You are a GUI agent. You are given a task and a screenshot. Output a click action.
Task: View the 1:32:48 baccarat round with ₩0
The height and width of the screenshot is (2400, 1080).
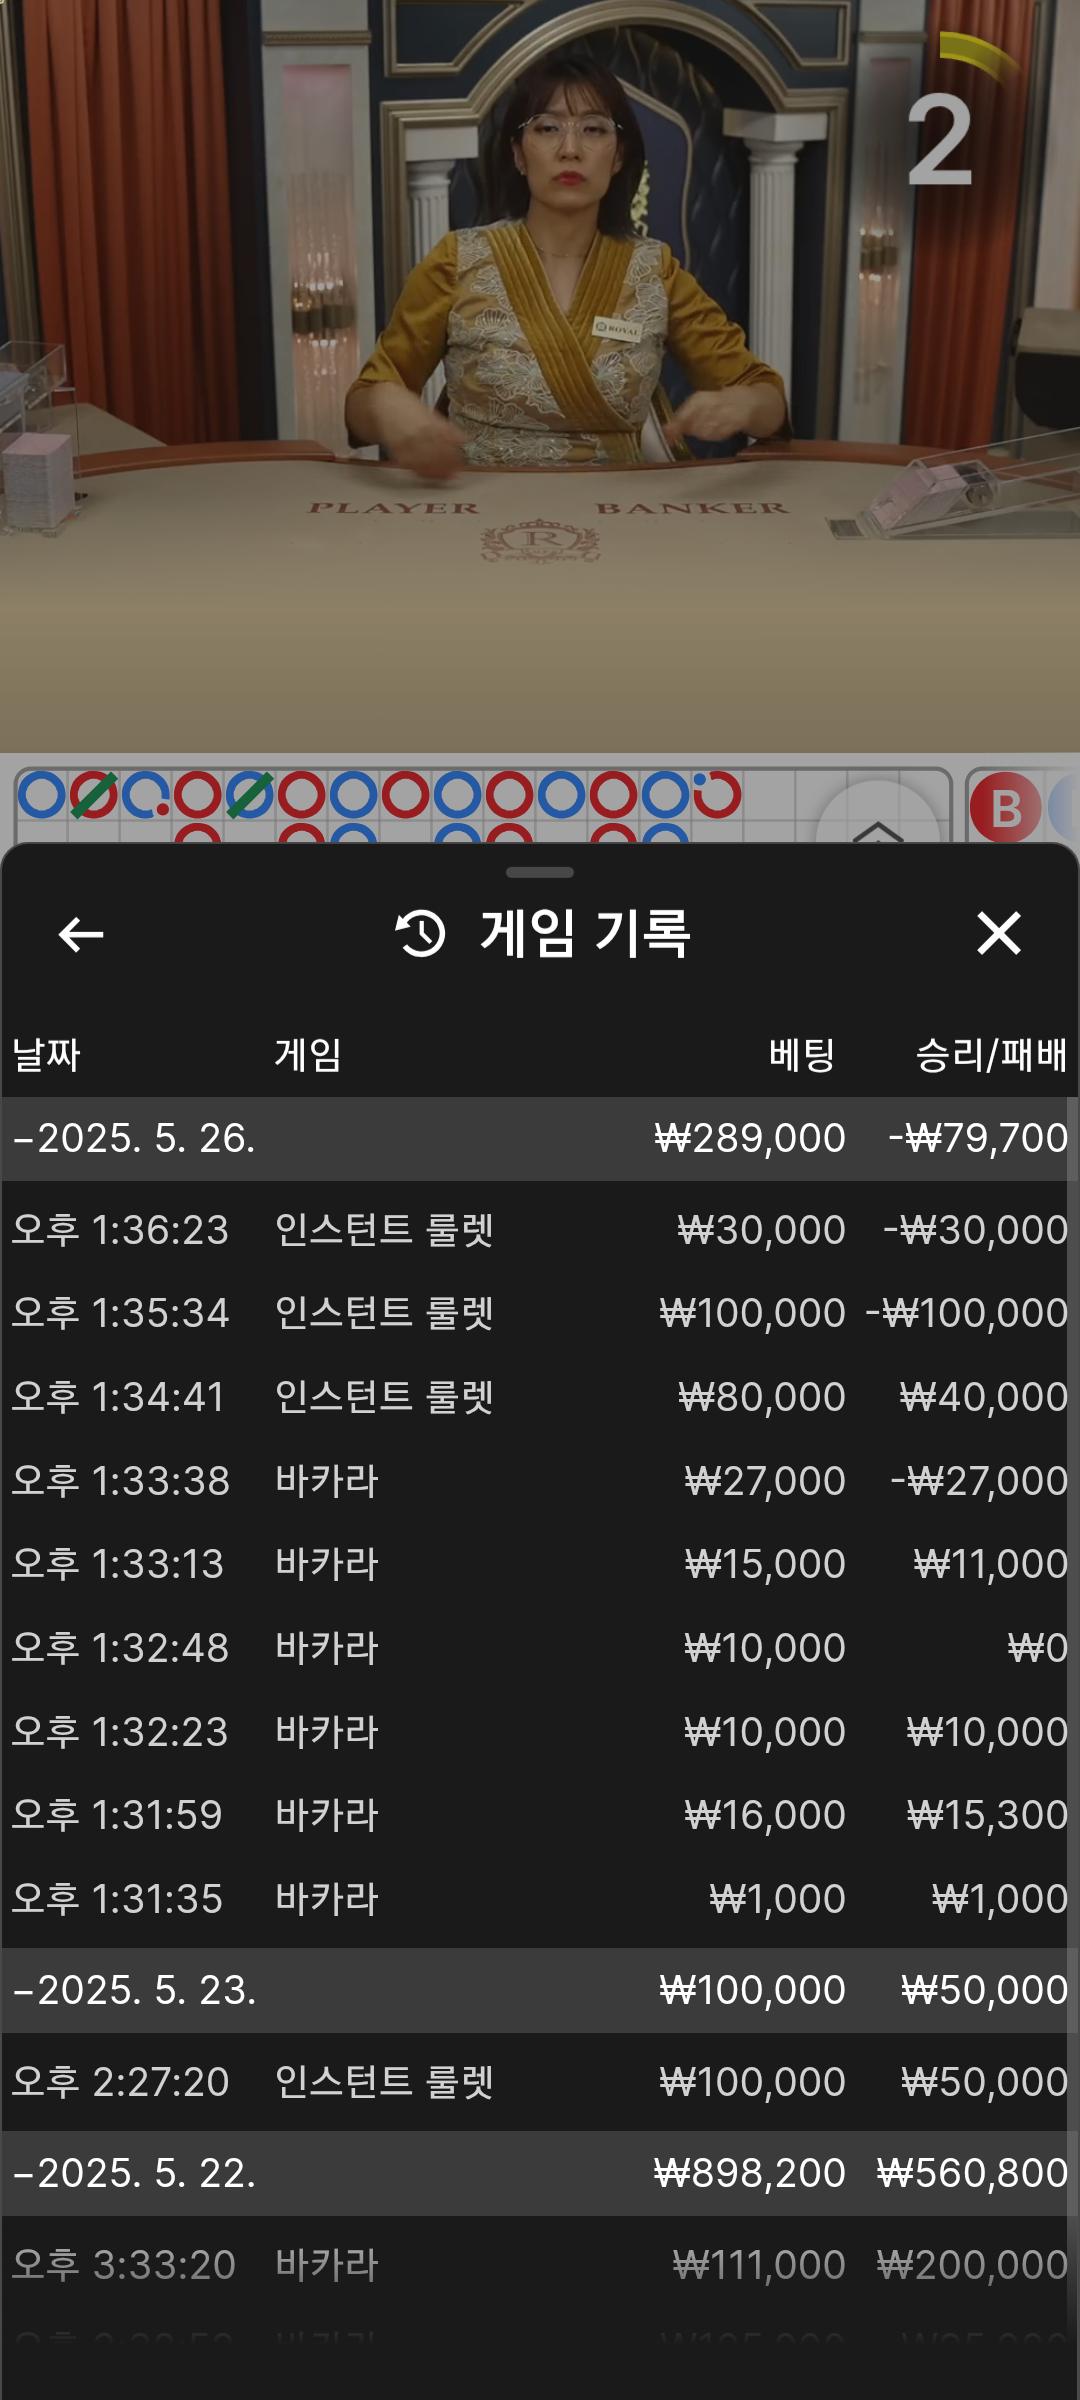(540, 1648)
